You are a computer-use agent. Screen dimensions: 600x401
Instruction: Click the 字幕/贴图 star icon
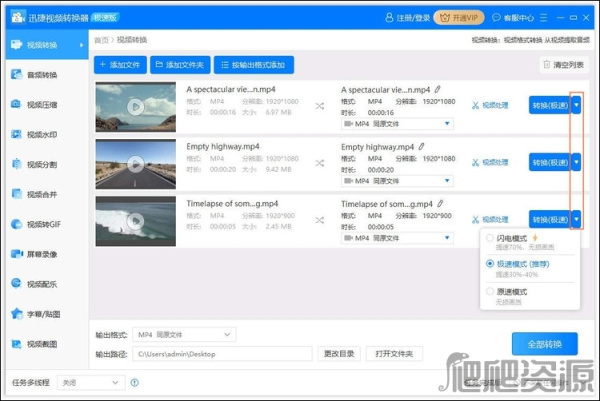click(16, 313)
